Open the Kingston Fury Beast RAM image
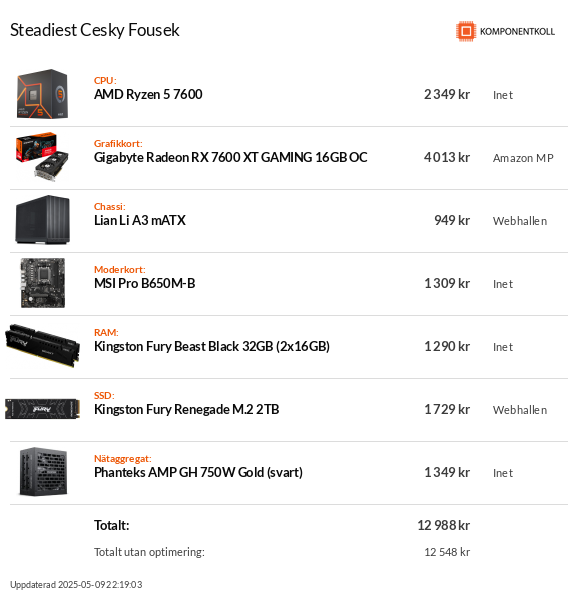This screenshot has height=598, width=577. point(42,346)
